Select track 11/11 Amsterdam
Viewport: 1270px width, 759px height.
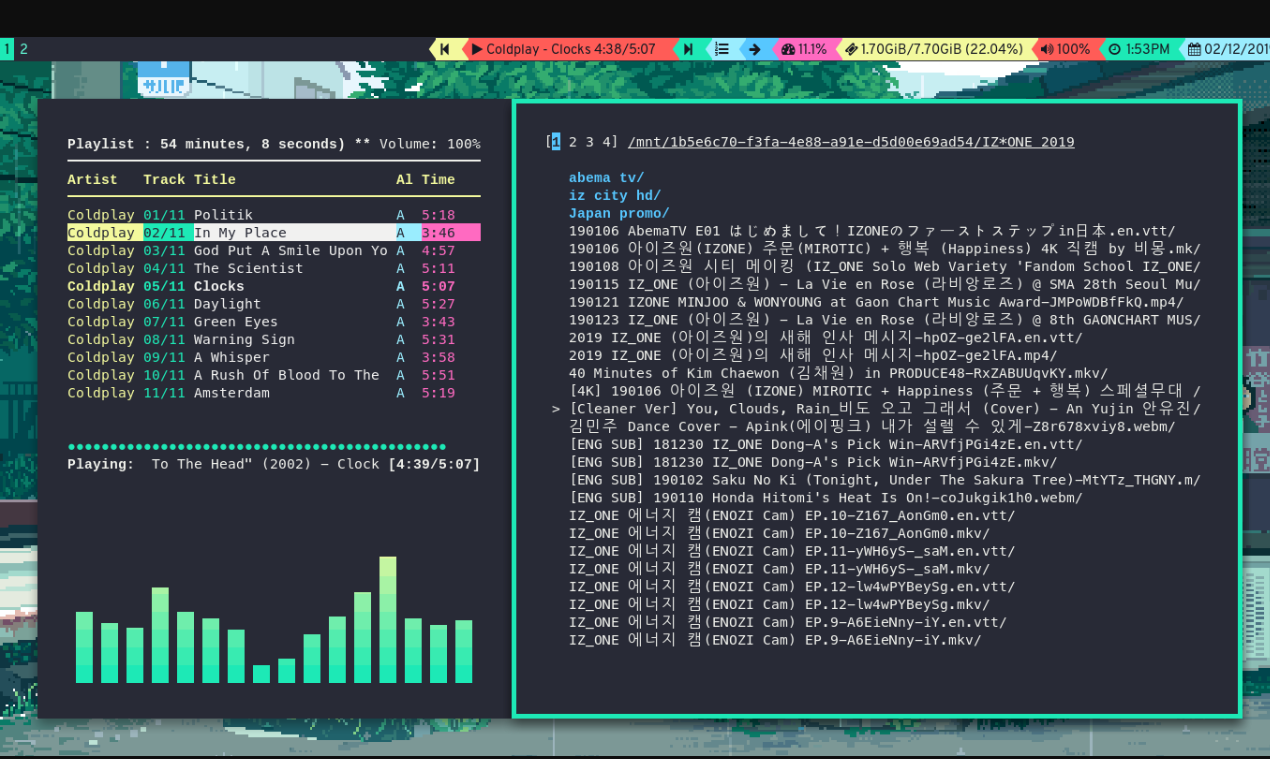point(274,393)
